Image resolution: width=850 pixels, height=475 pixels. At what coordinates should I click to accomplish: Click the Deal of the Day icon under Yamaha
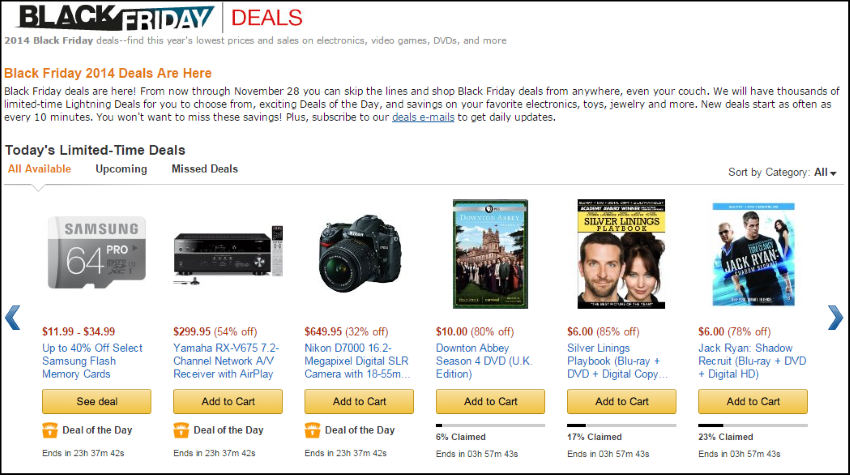(181, 430)
